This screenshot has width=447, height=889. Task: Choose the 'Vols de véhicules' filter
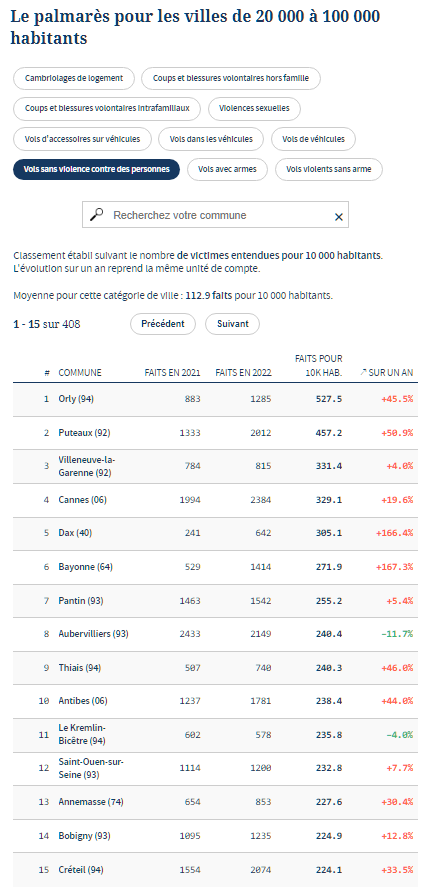[313, 139]
